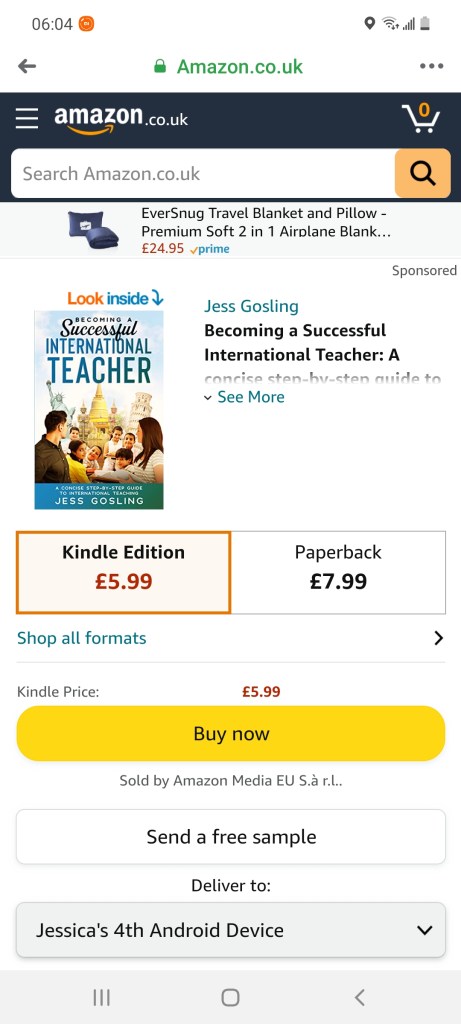Viewport: 461px width, 1024px height.
Task: Expand title with See More
Action: pos(244,397)
